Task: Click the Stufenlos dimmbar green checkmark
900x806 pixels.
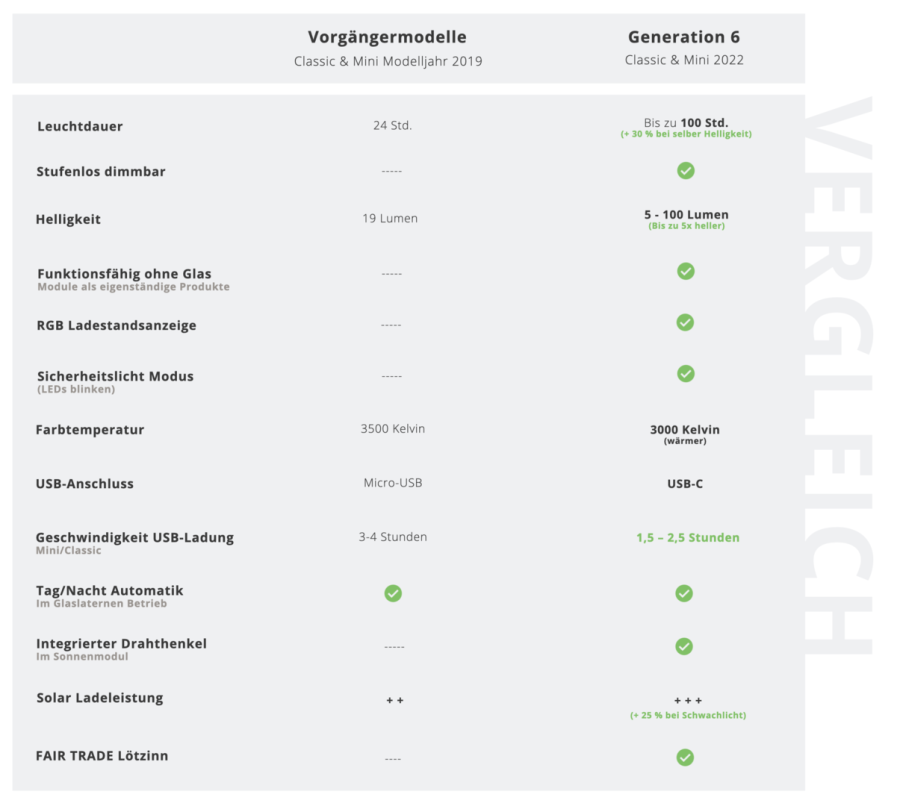Action: (685, 171)
